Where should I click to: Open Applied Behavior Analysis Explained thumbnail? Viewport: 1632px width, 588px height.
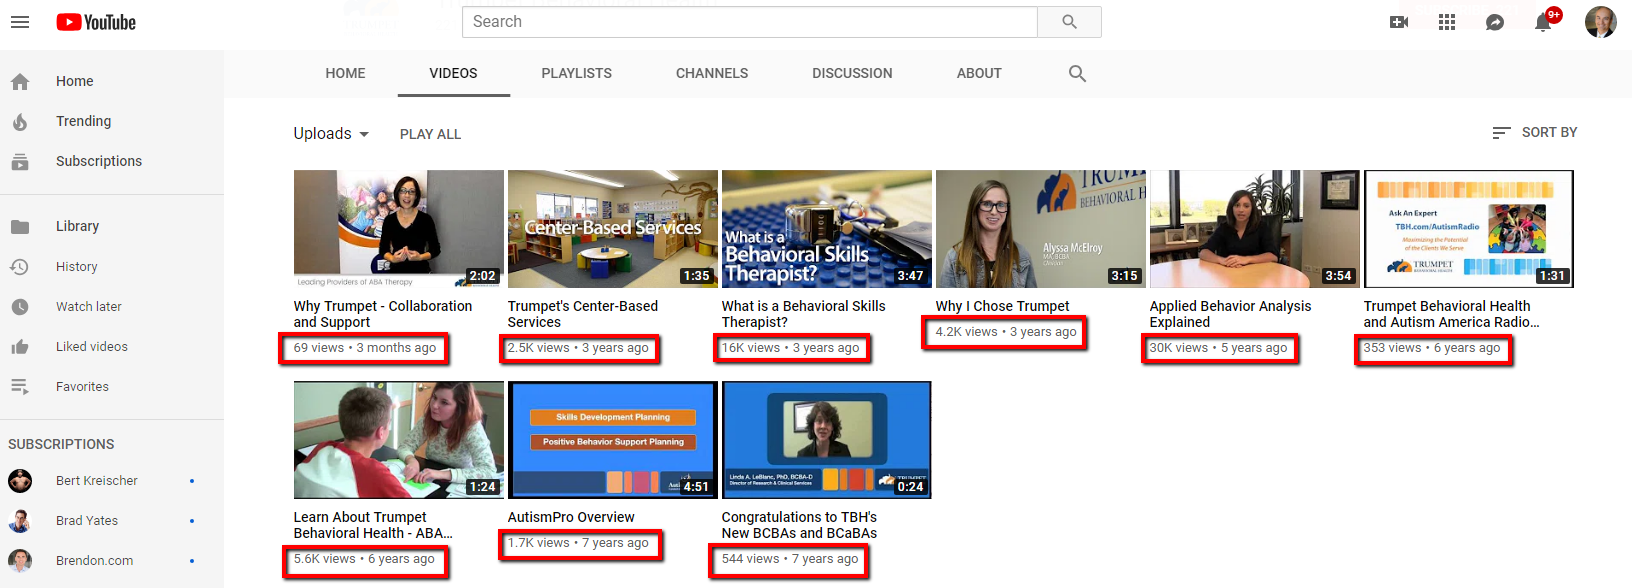[1255, 229]
